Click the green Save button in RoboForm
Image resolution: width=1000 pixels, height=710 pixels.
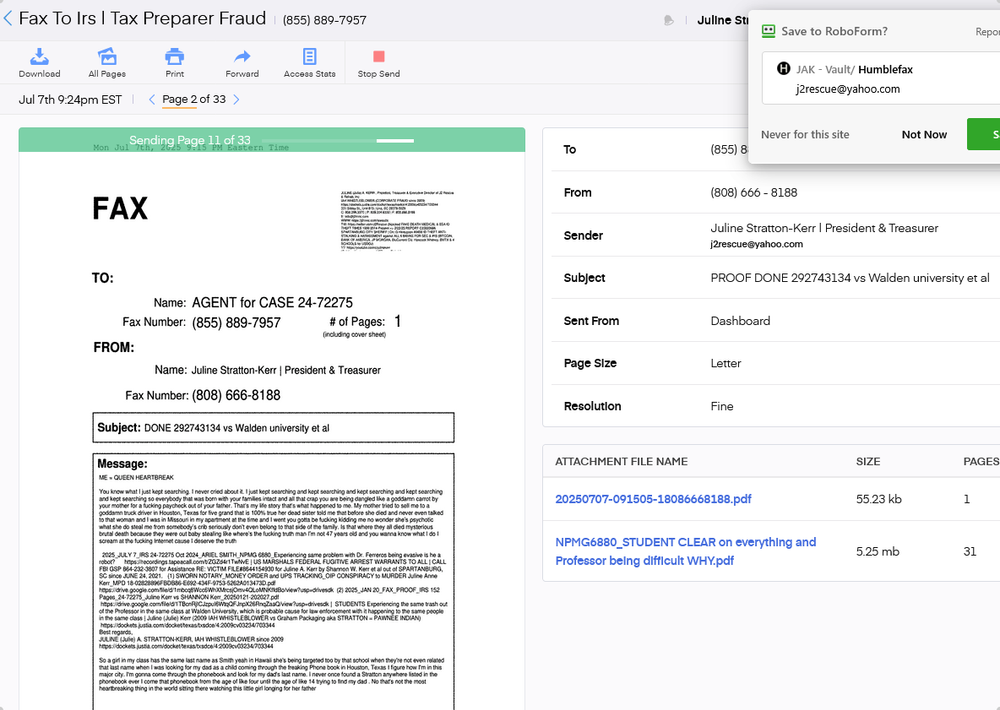click(984, 135)
